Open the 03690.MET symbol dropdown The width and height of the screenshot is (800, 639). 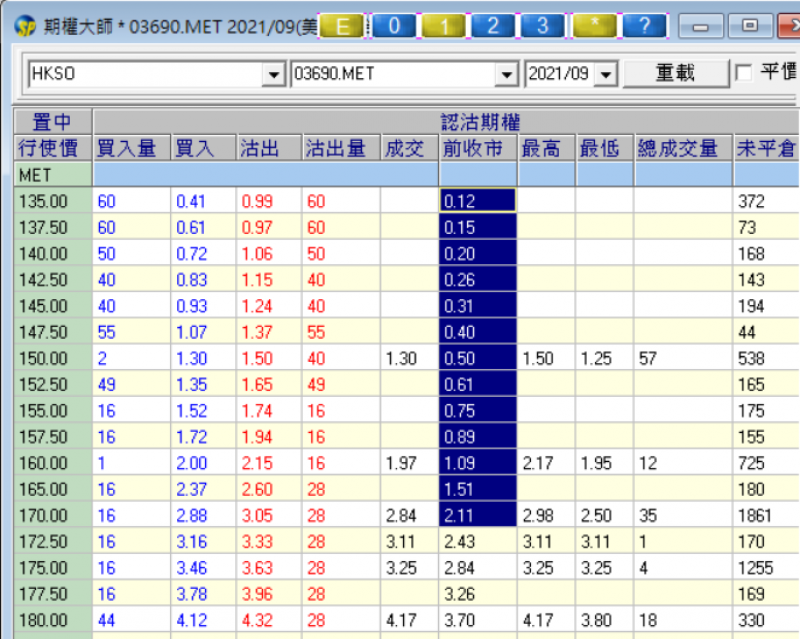[x=507, y=74]
